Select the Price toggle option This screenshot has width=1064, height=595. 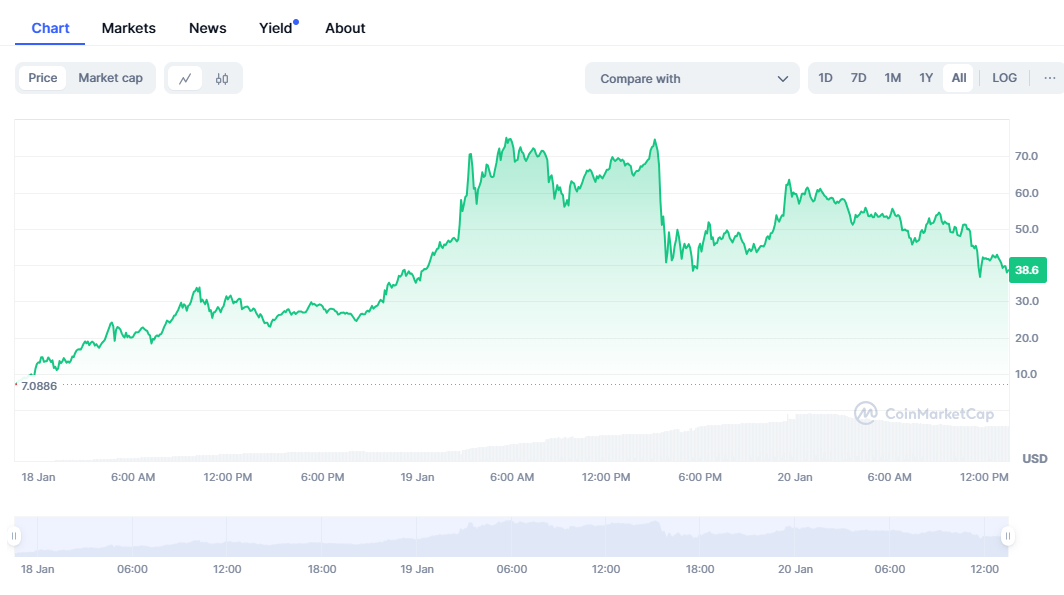43,78
